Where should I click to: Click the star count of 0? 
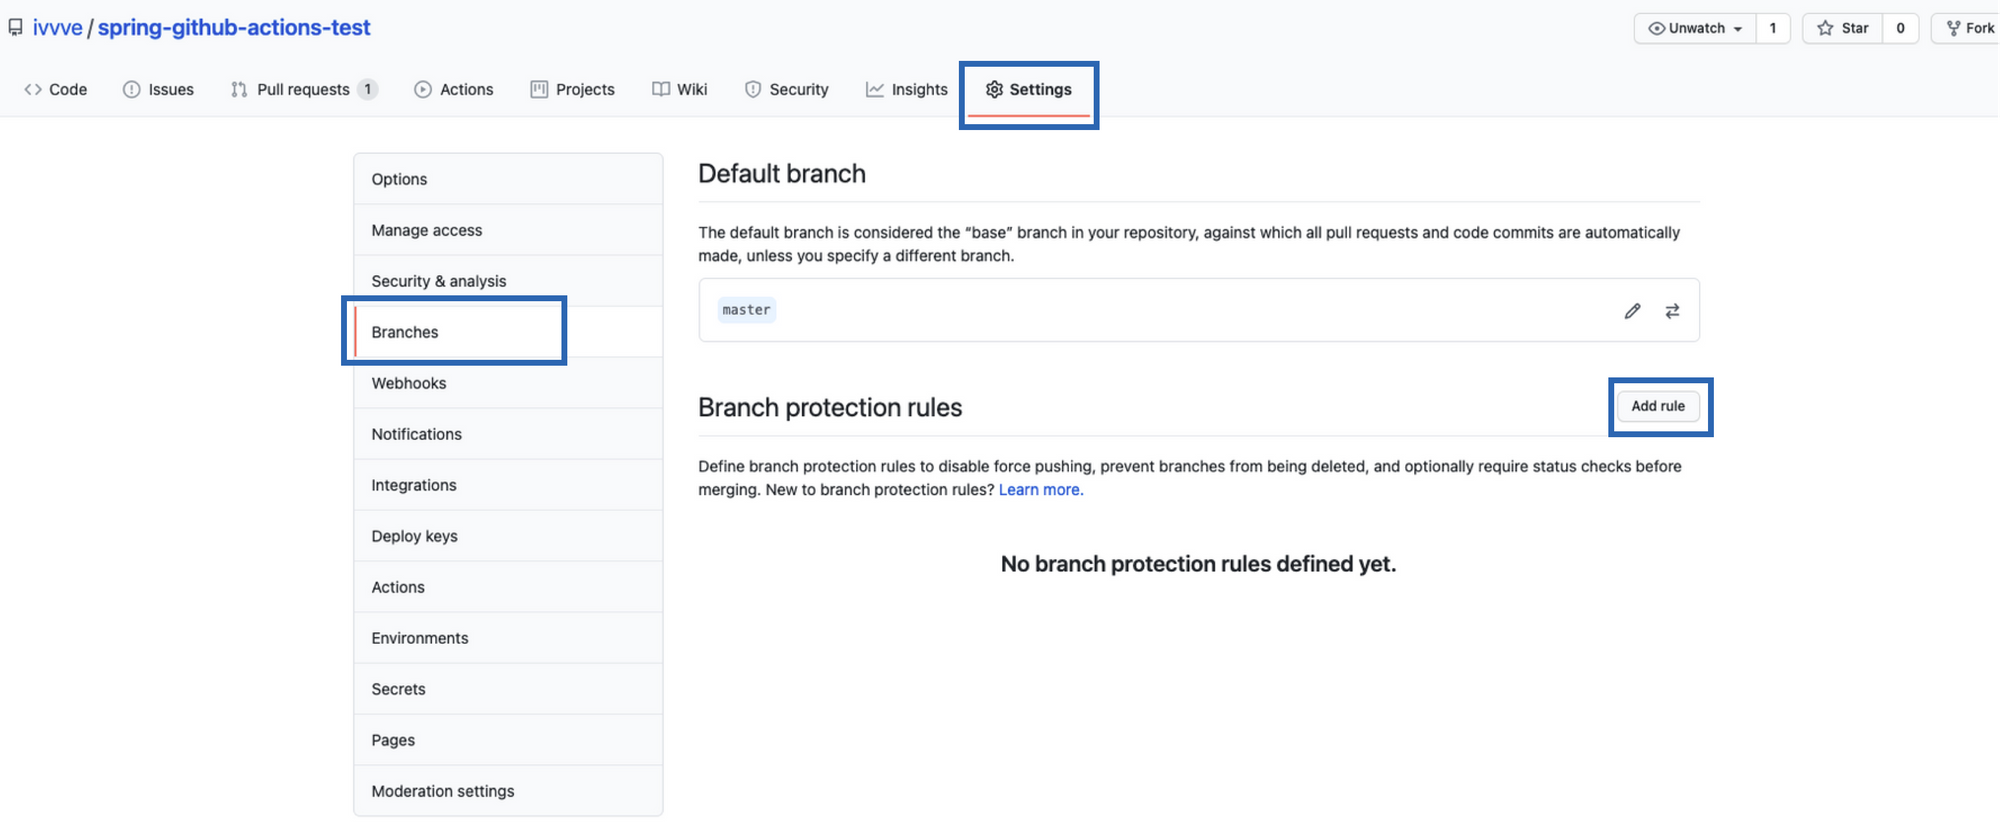click(1900, 28)
